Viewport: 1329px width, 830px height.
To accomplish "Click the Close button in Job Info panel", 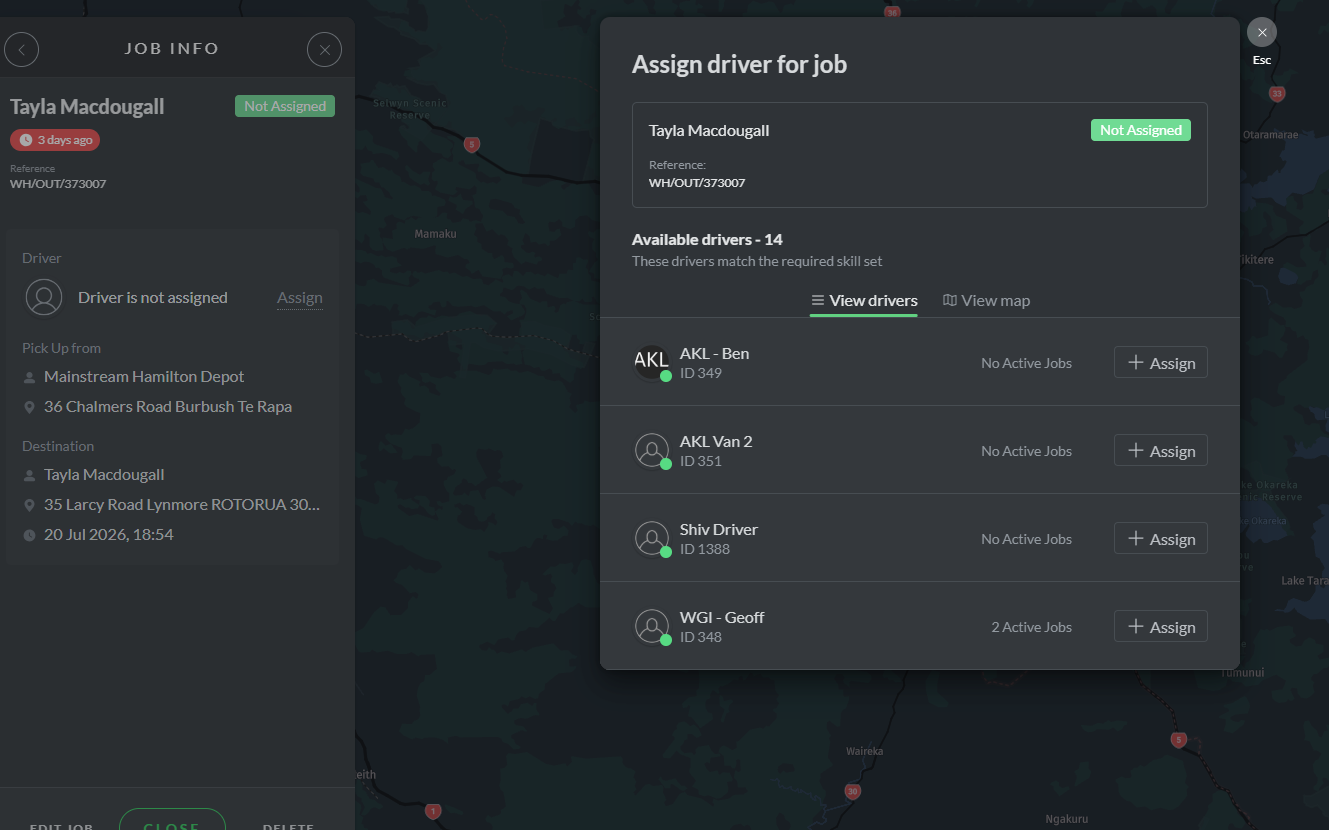I will click(172, 820).
